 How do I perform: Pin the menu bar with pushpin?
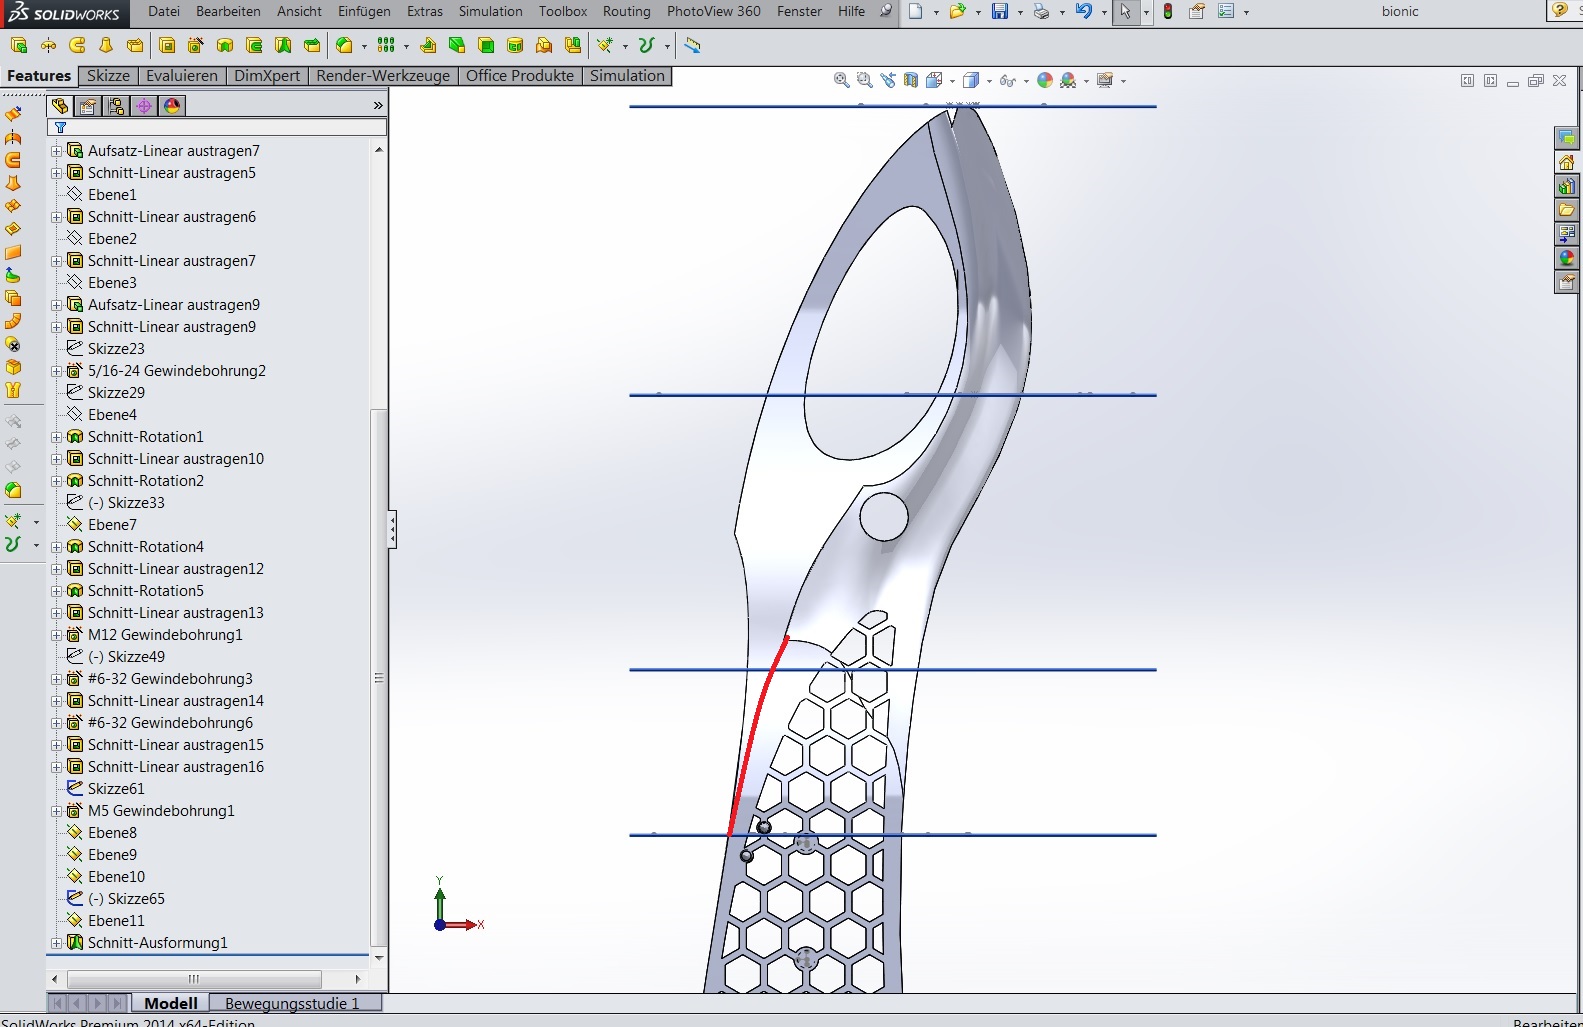click(x=886, y=12)
